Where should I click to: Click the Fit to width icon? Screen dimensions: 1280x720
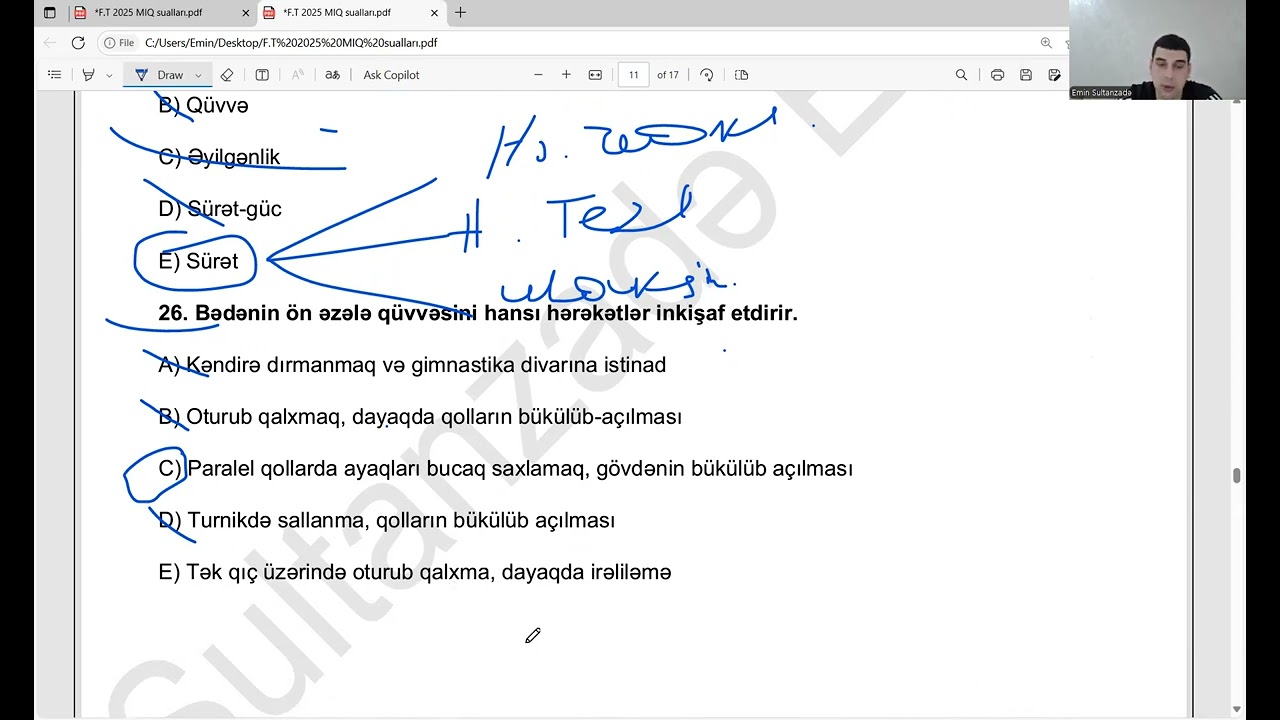595,75
